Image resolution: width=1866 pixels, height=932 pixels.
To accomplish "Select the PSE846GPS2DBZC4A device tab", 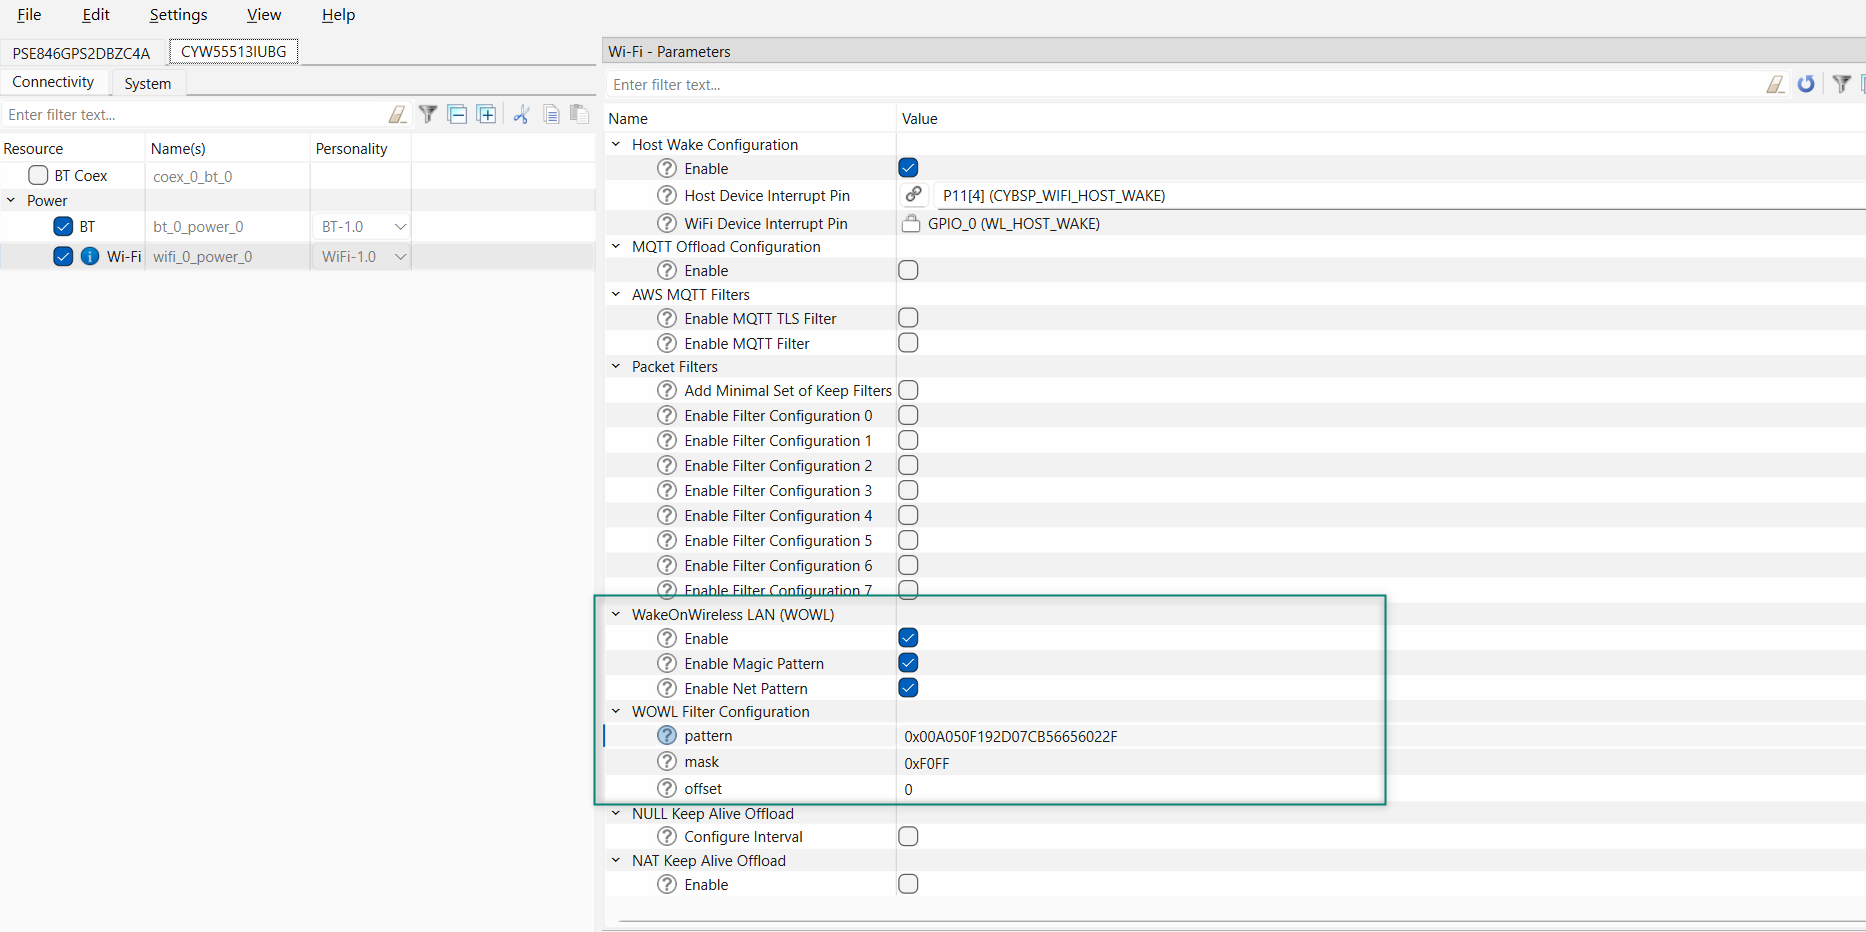I will point(81,53).
